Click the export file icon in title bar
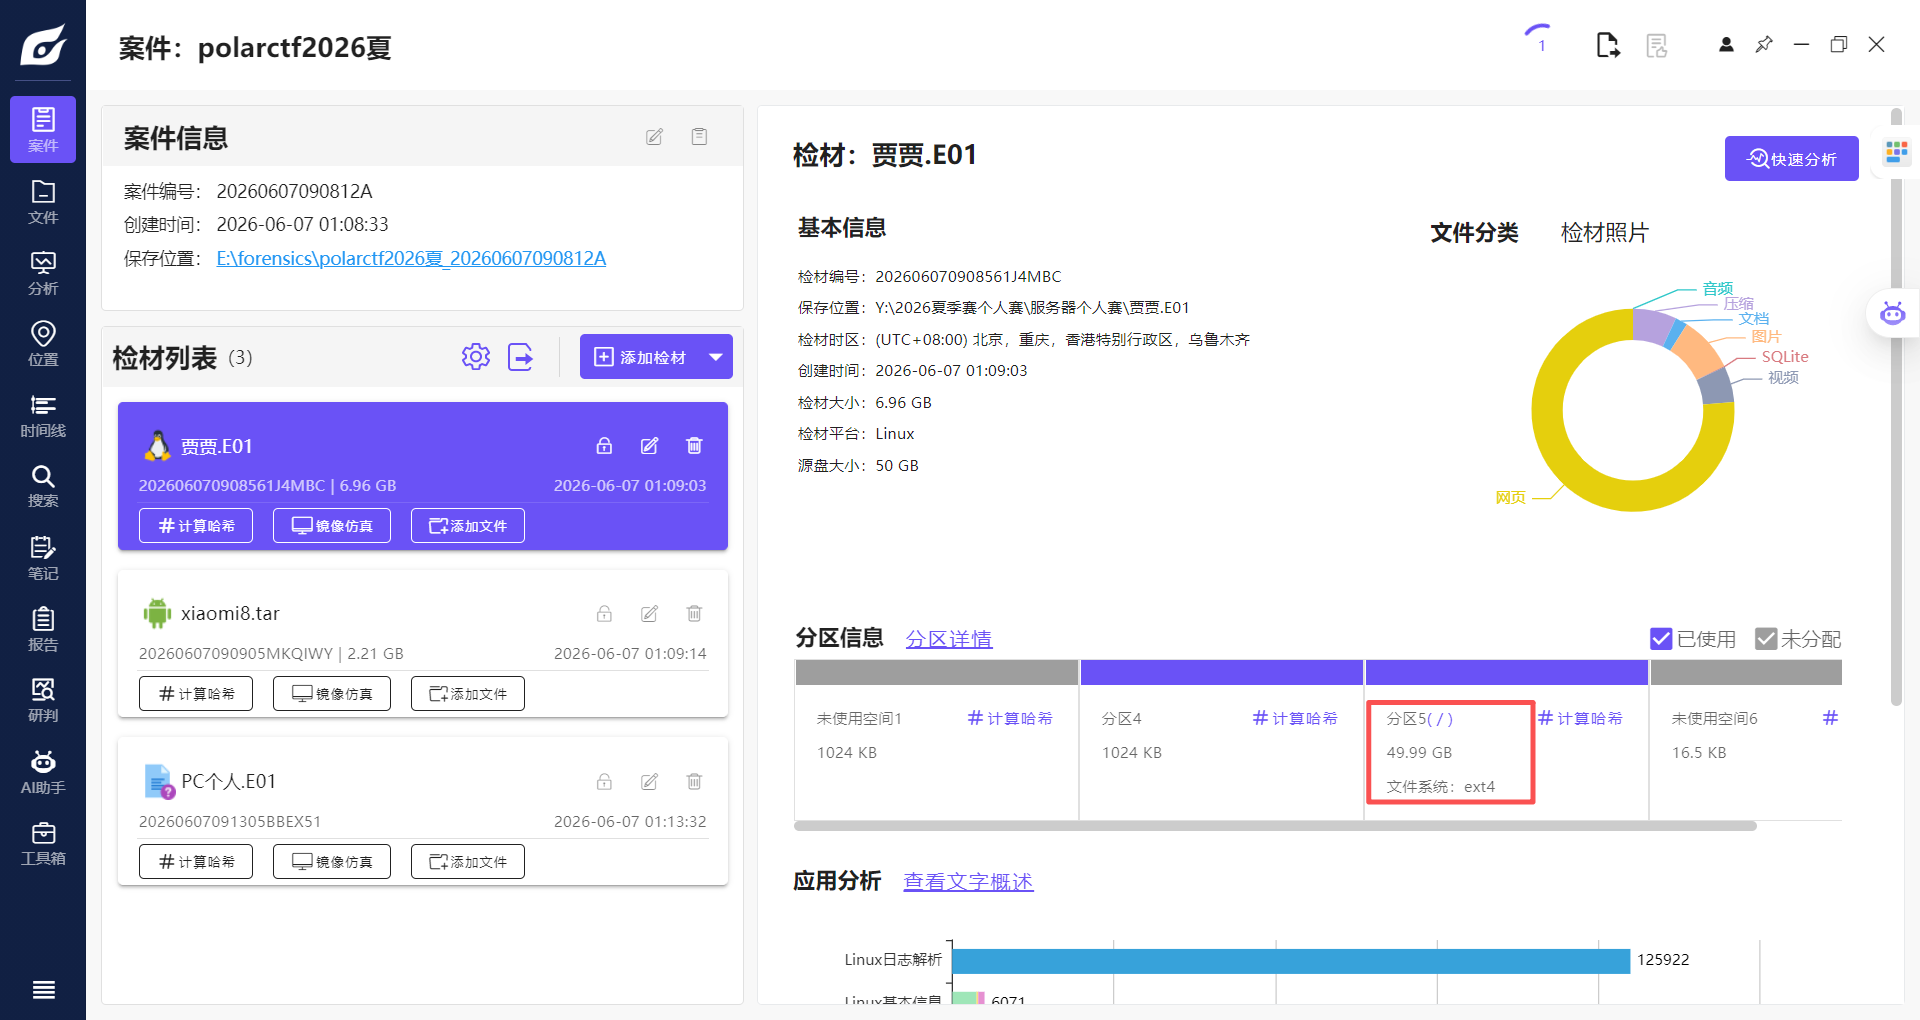The width and height of the screenshot is (1920, 1020). click(x=1607, y=45)
